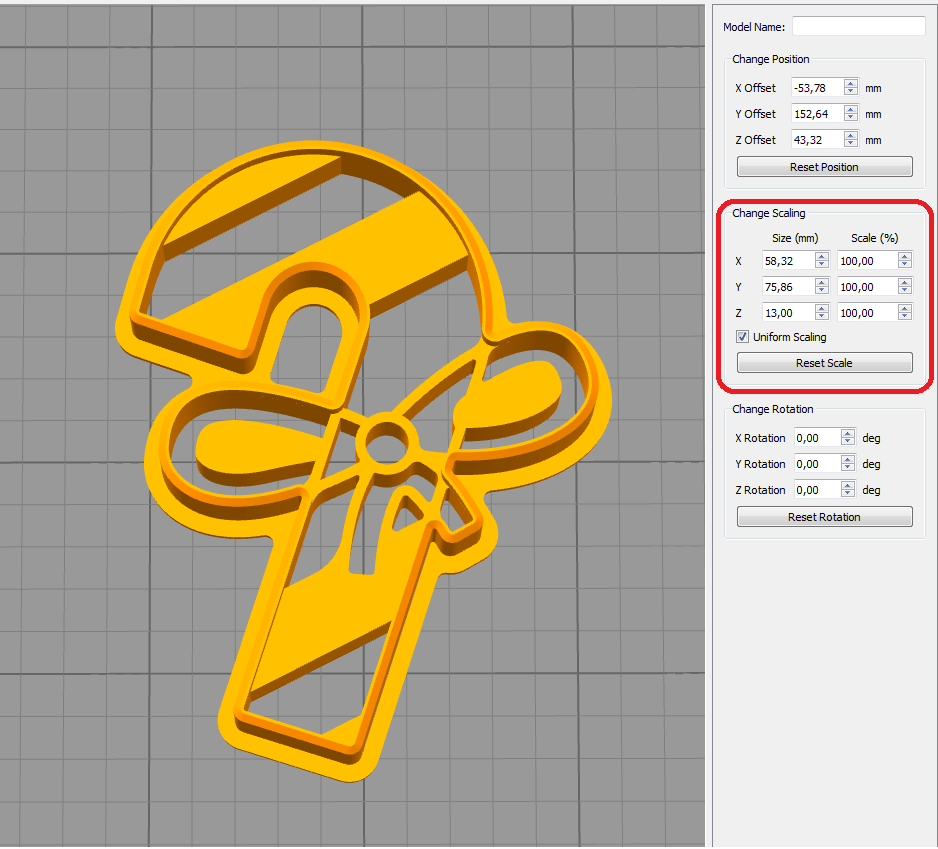Increase X Rotation with up arrow
The height and width of the screenshot is (849, 938).
(x=848, y=433)
